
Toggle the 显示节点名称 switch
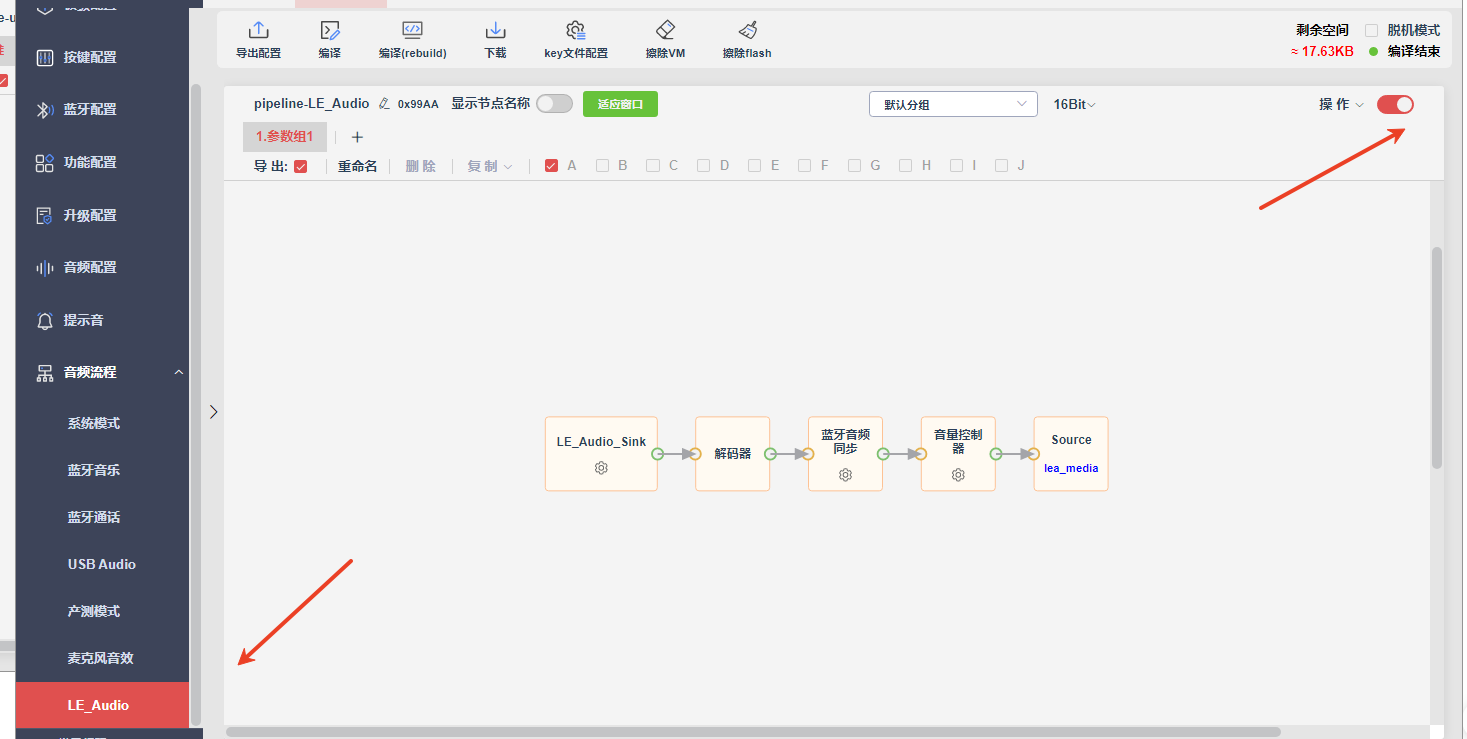[555, 104]
